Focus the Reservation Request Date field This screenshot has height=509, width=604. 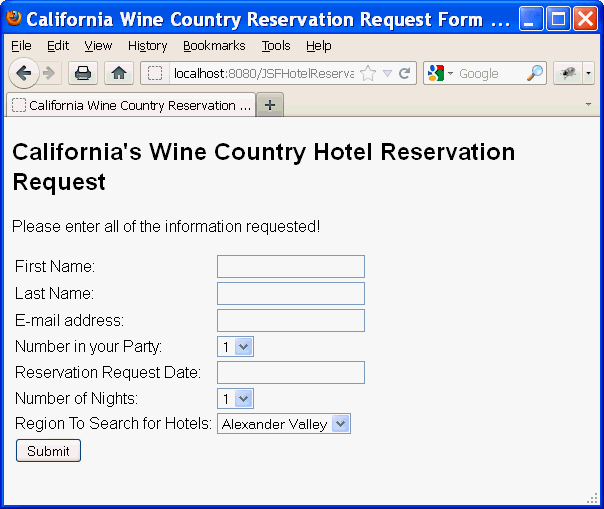point(290,372)
